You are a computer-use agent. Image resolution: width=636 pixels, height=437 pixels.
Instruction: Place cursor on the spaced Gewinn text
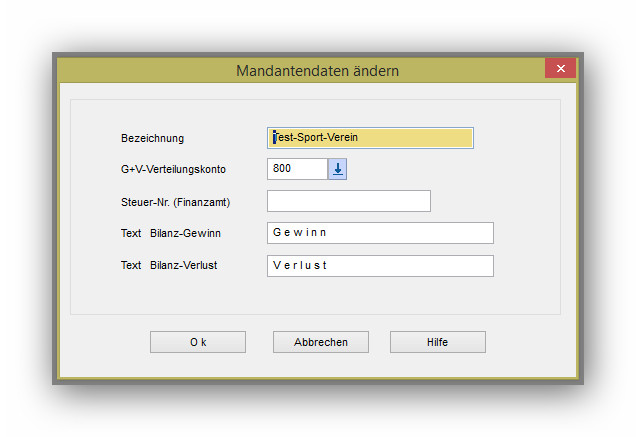coord(299,233)
